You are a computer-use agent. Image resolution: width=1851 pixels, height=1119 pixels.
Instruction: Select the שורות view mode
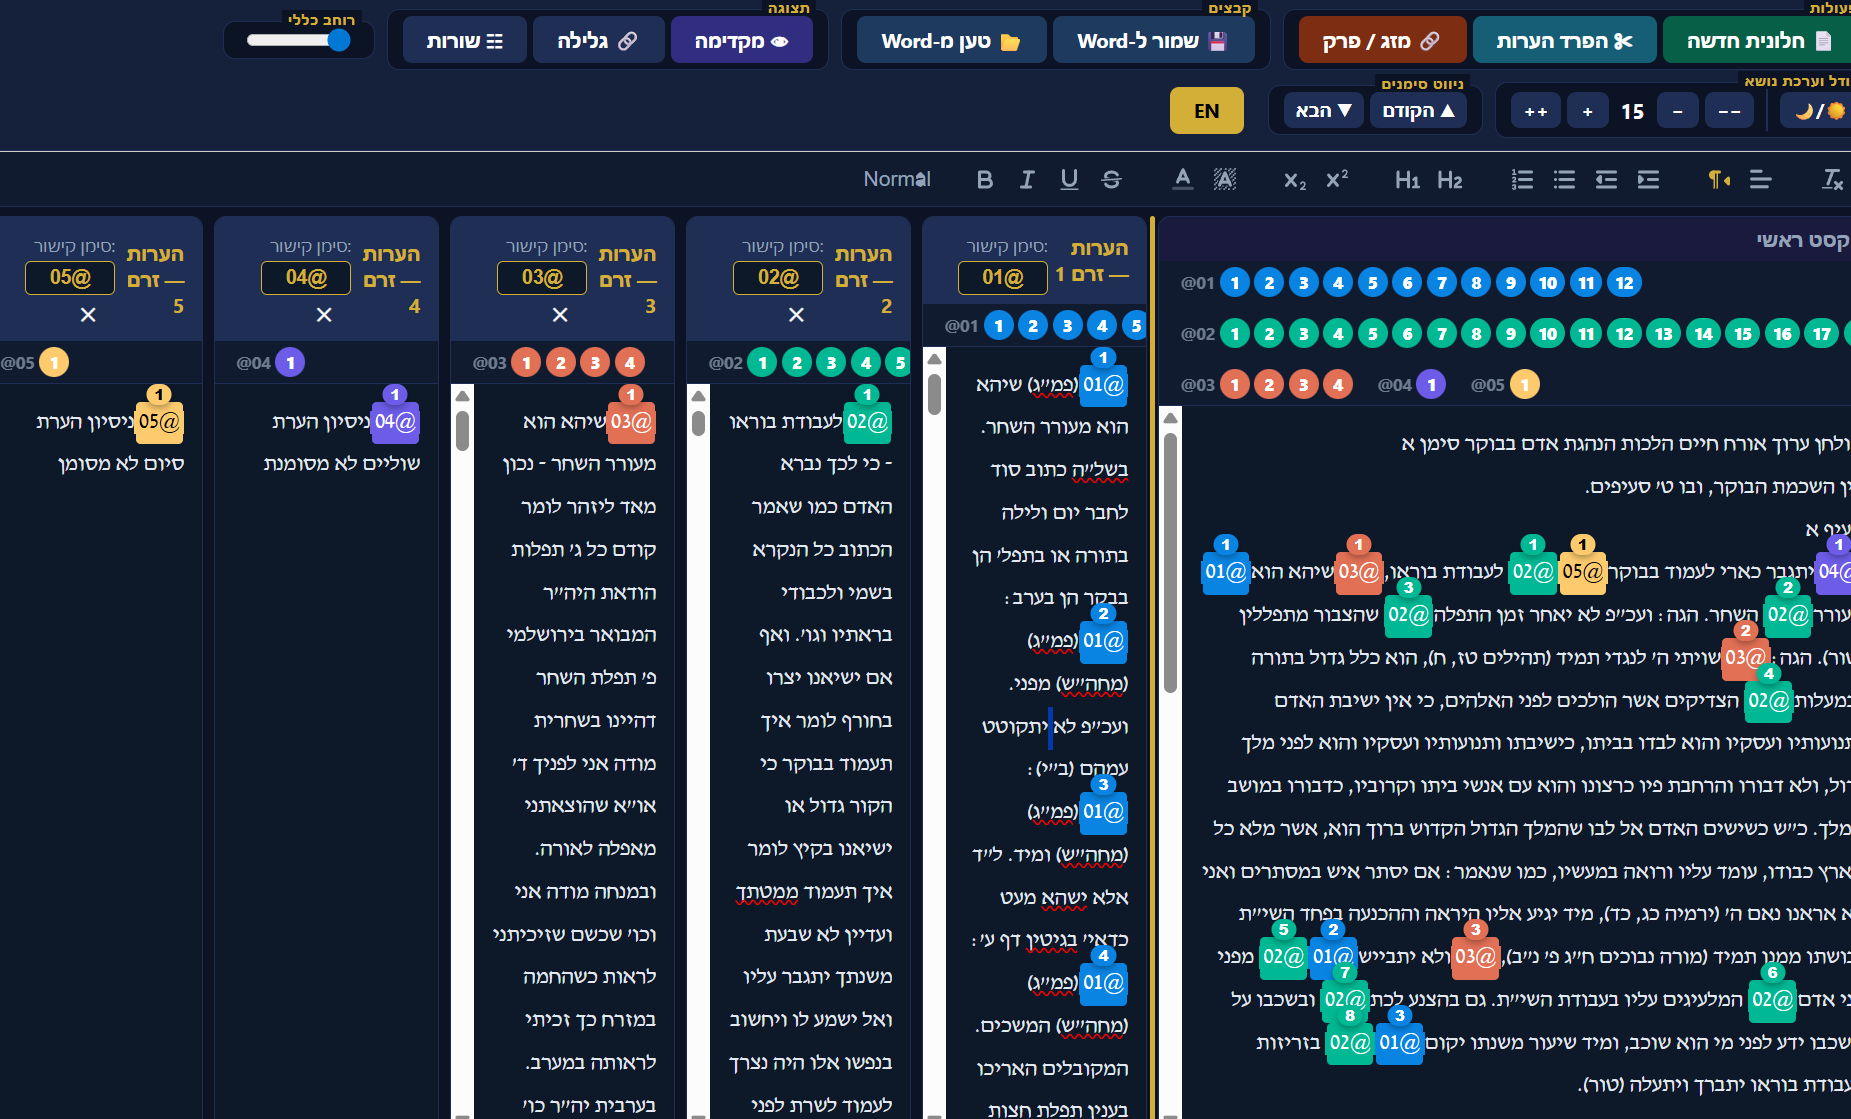[x=464, y=41]
